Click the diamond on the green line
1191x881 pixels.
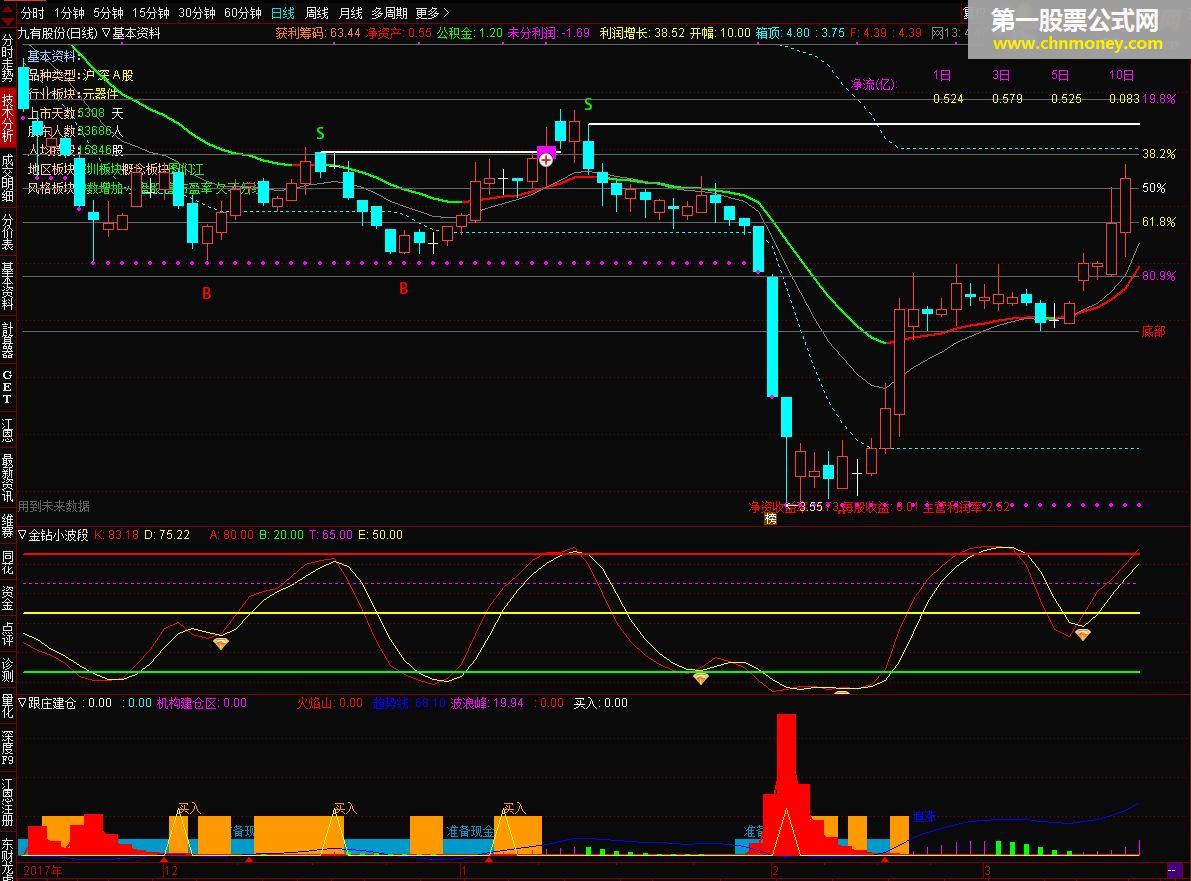(x=700, y=677)
